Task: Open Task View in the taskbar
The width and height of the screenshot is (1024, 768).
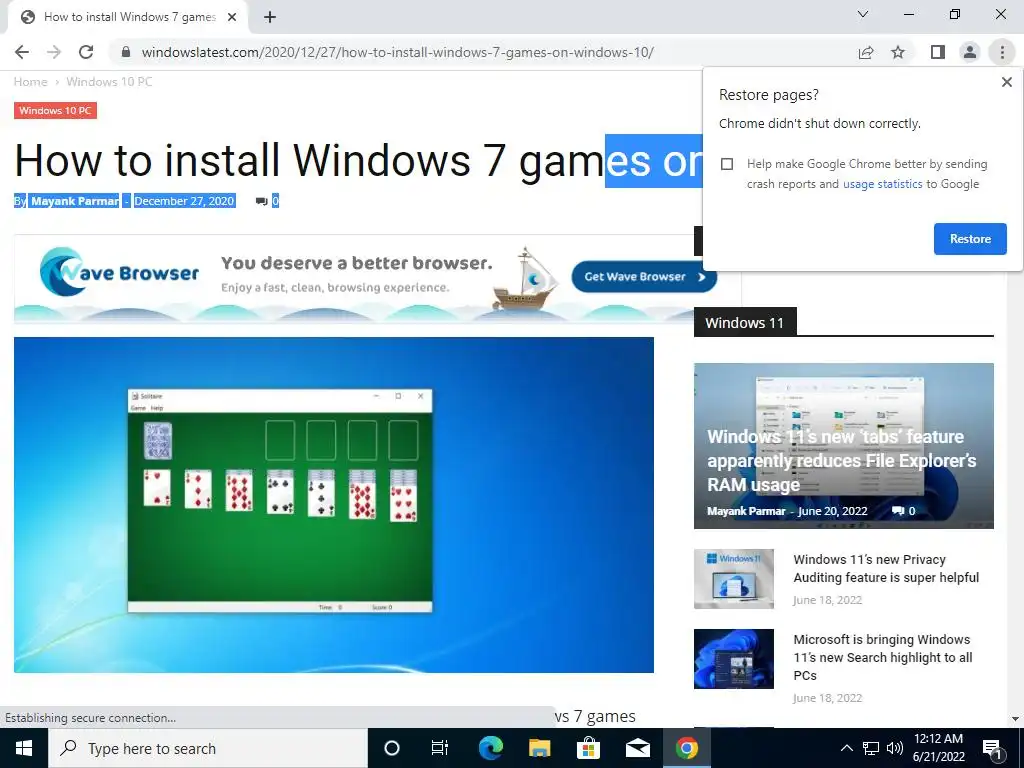Action: point(440,748)
